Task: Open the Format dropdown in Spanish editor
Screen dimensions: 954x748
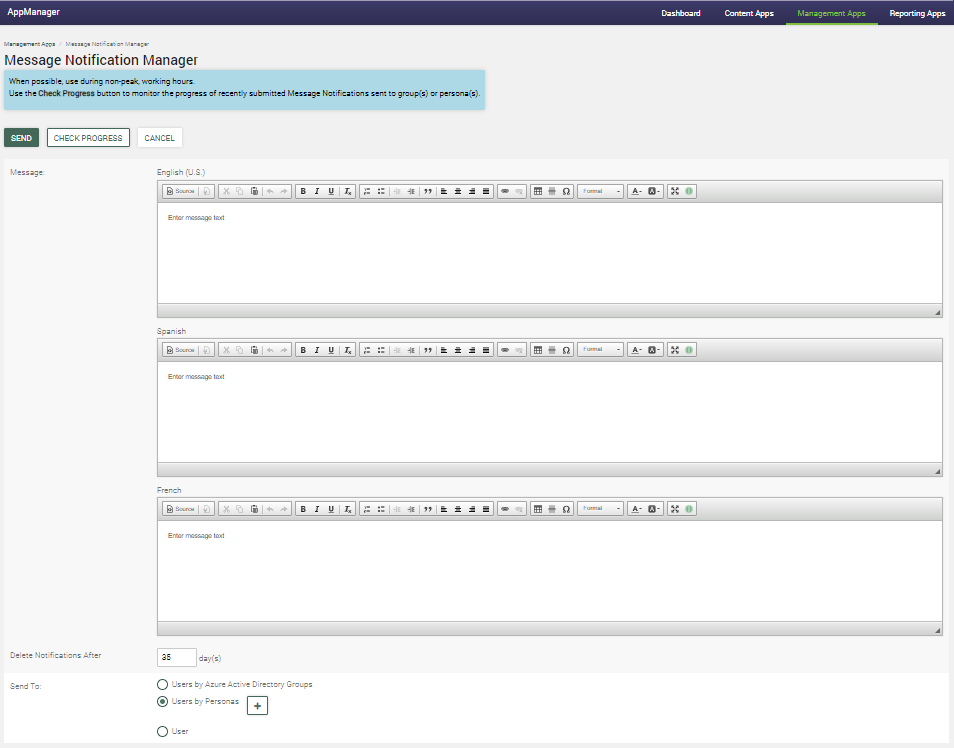Action: click(600, 350)
